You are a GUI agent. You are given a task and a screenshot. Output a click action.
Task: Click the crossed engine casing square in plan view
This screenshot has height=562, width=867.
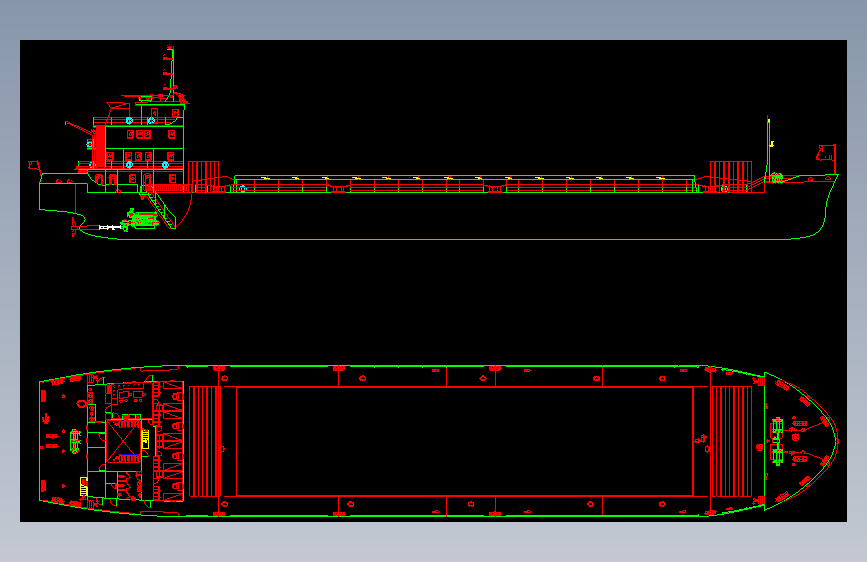[122, 442]
